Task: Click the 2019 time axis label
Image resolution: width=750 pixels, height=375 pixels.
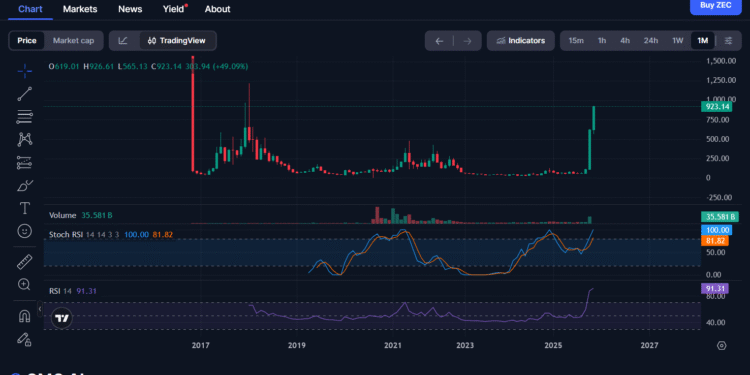Action: point(297,345)
